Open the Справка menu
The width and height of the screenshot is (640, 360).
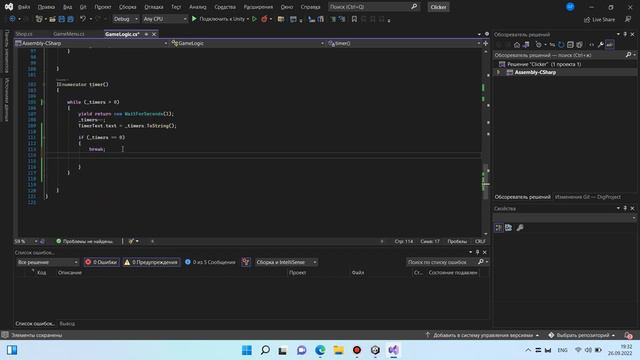coord(310,7)
